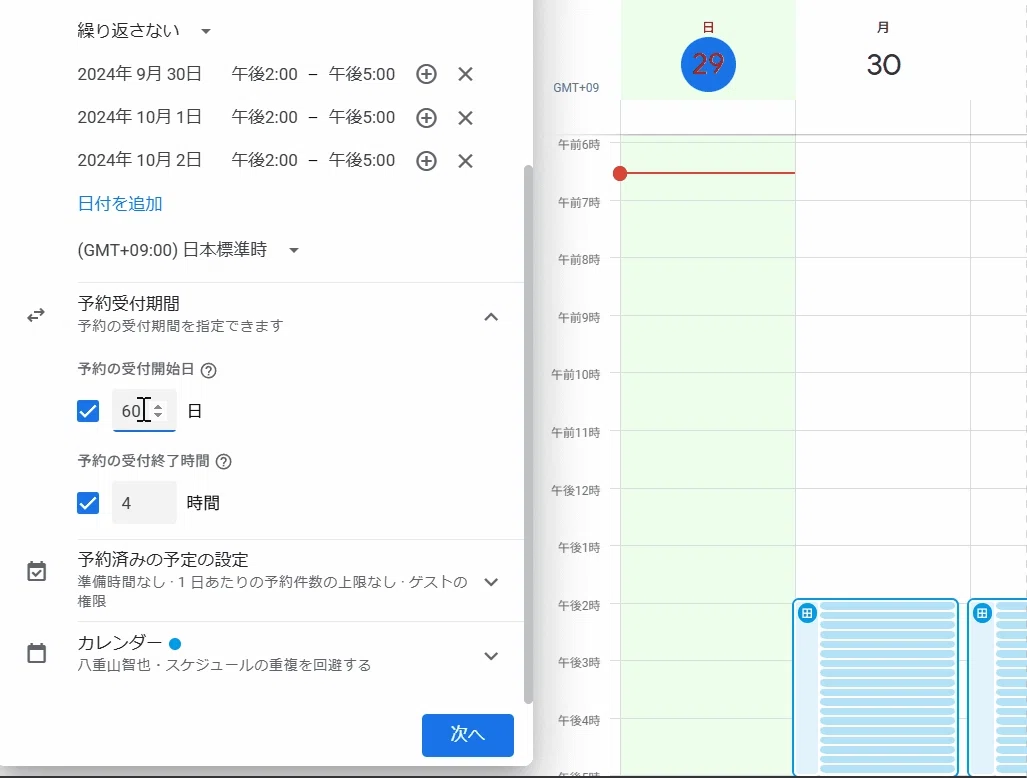Select the date 2024年 10月 2日
This screenshot has width=1027, height=778.
point(140,160)
